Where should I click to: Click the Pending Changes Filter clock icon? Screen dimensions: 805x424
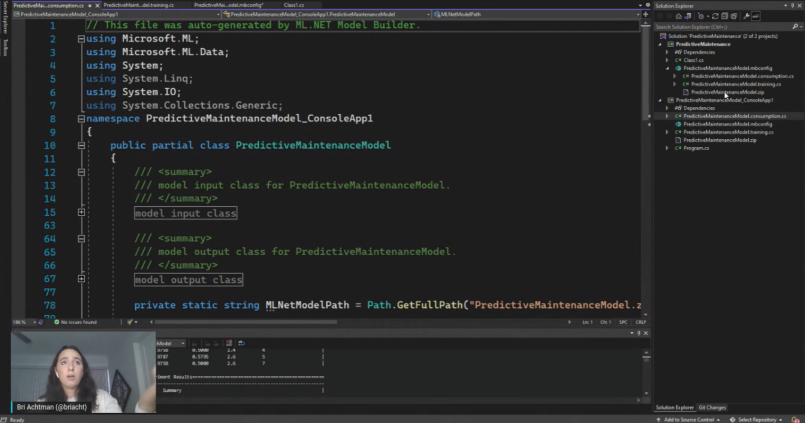[701, 16]
